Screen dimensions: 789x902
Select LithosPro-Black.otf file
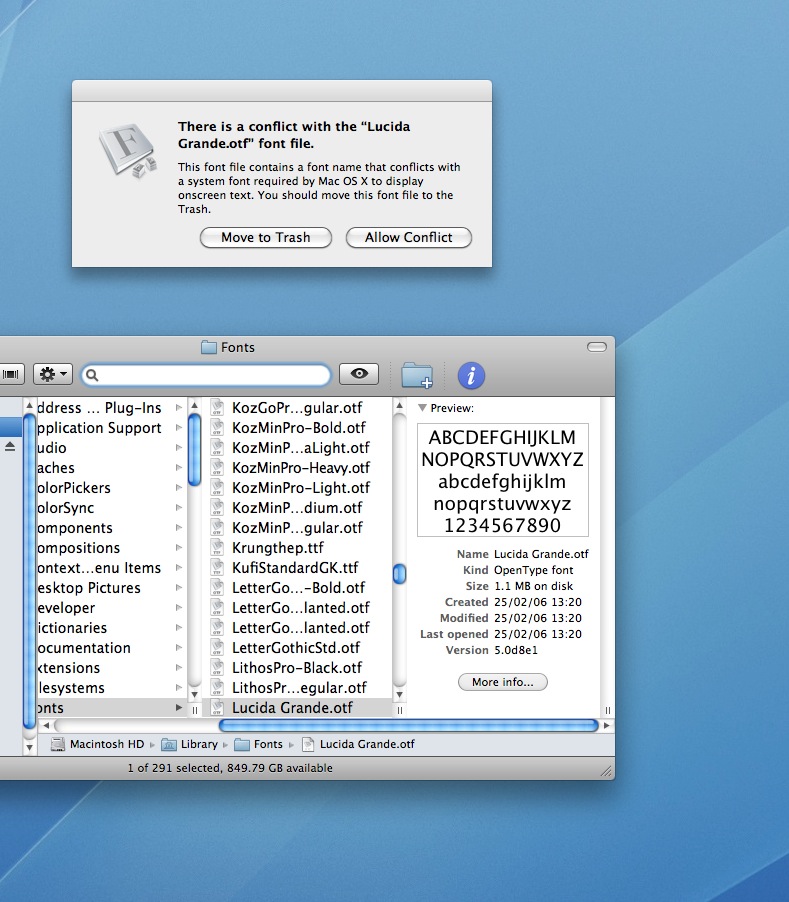click(x=297, y=668)
